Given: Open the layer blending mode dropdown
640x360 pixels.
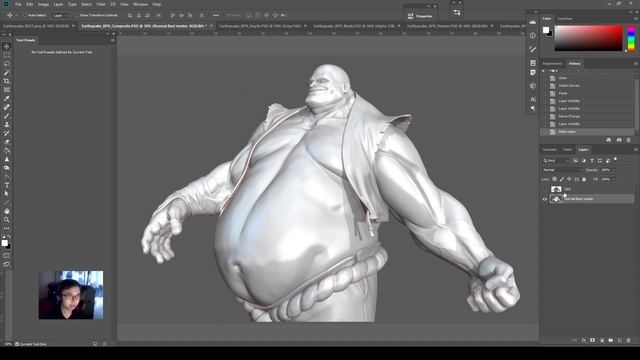Looking at the screenshot, I should pyautogui.click(x=562, y=170).
